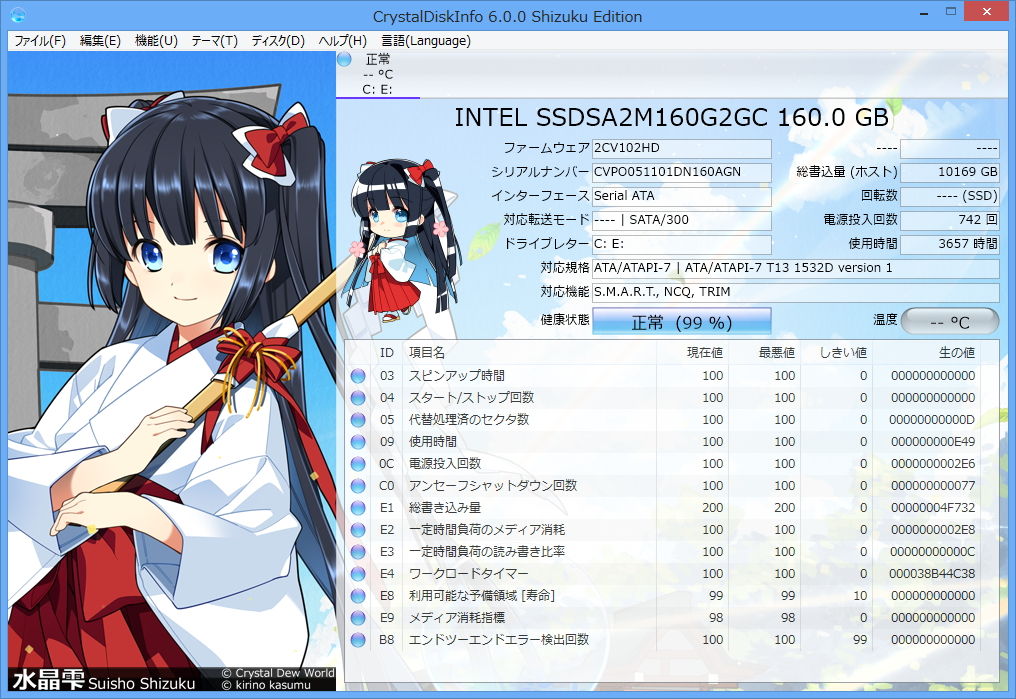Select the 一定時間負荷の読み書き比率 attribute name
This screenshot has width=1016, height=699.
[x=487, y=552]
